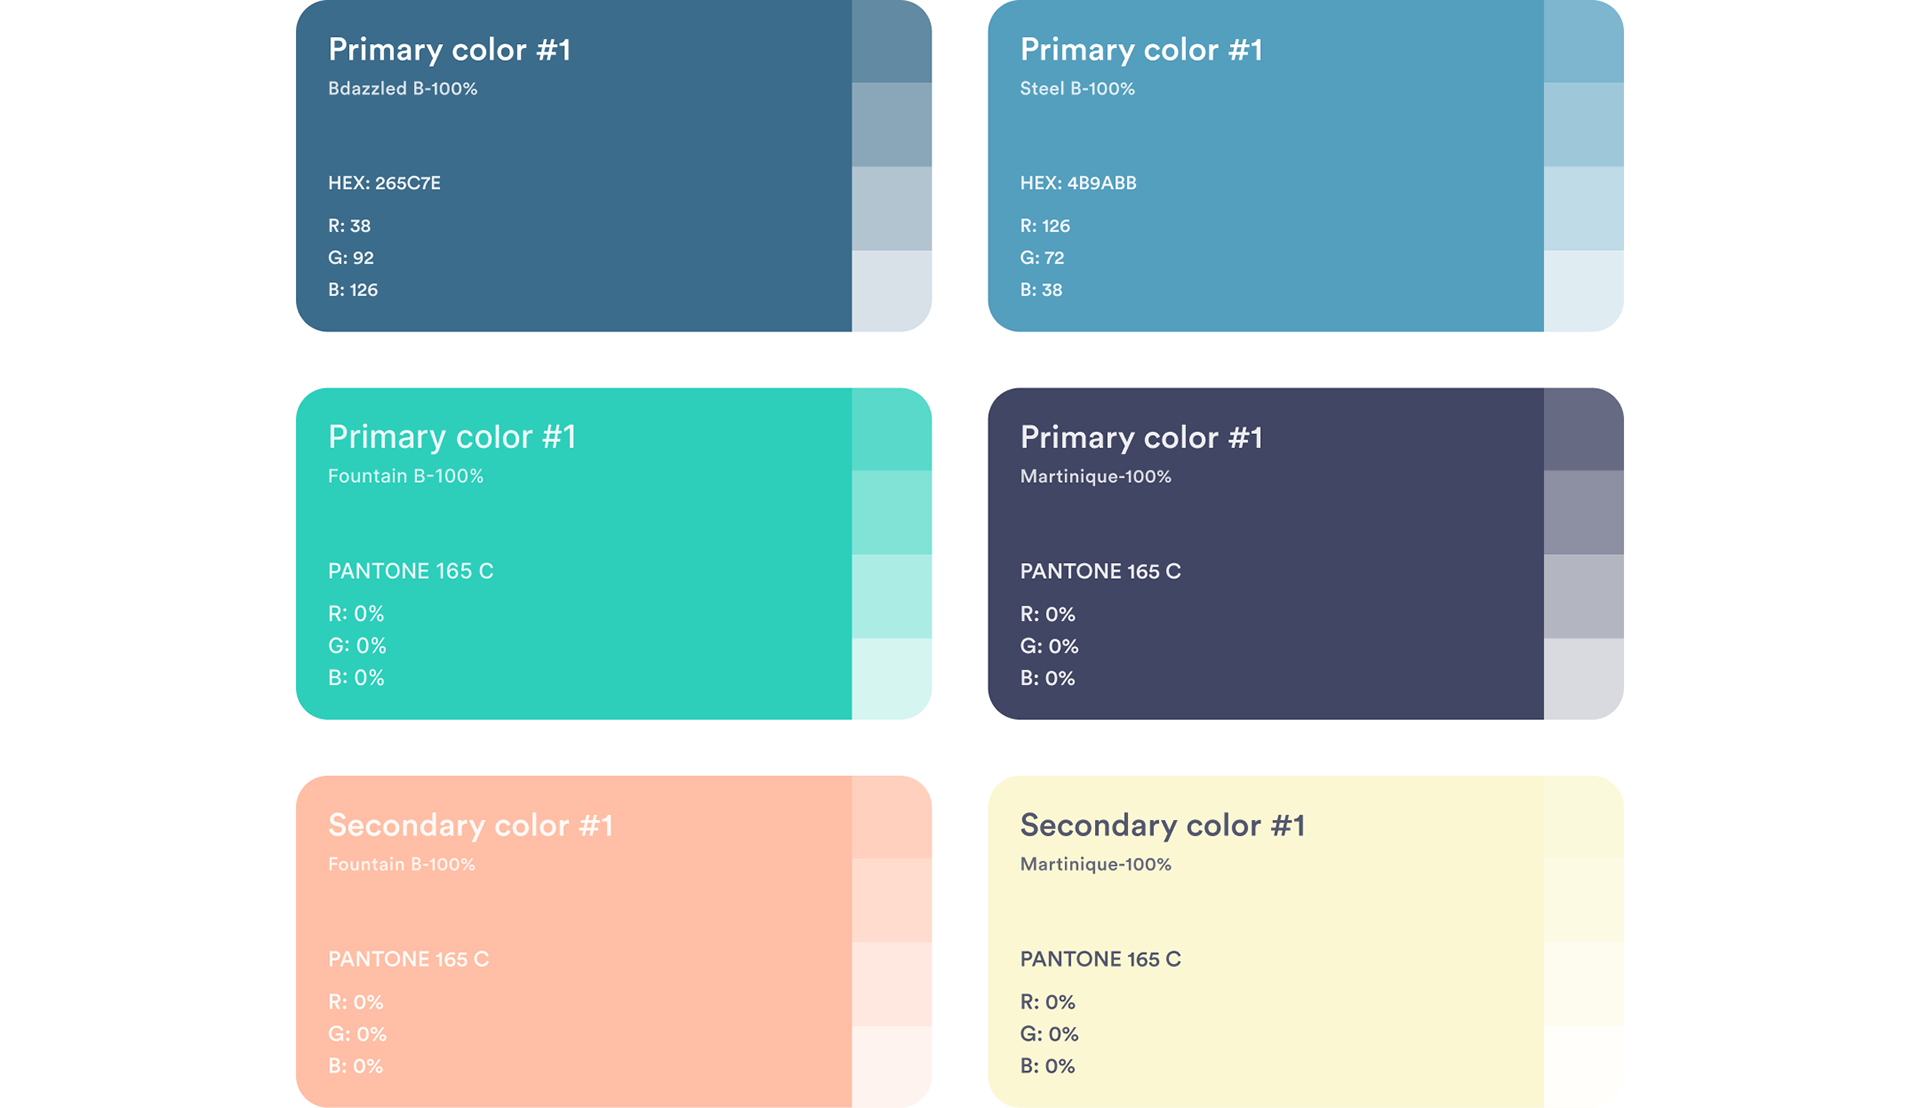1920x1108 pixels.
Task: Click PANTONE 165 C on teal card
Action: coord(410,571)
